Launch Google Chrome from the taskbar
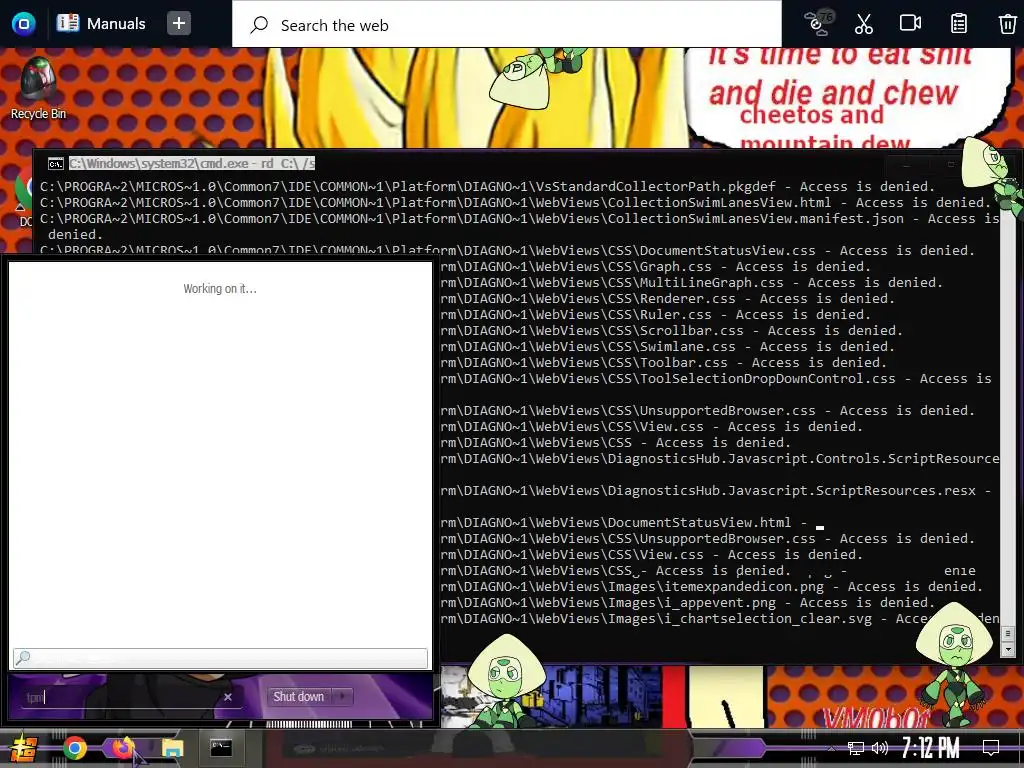The height and width of the screenshot is (768, 1024). click(74, 748)
